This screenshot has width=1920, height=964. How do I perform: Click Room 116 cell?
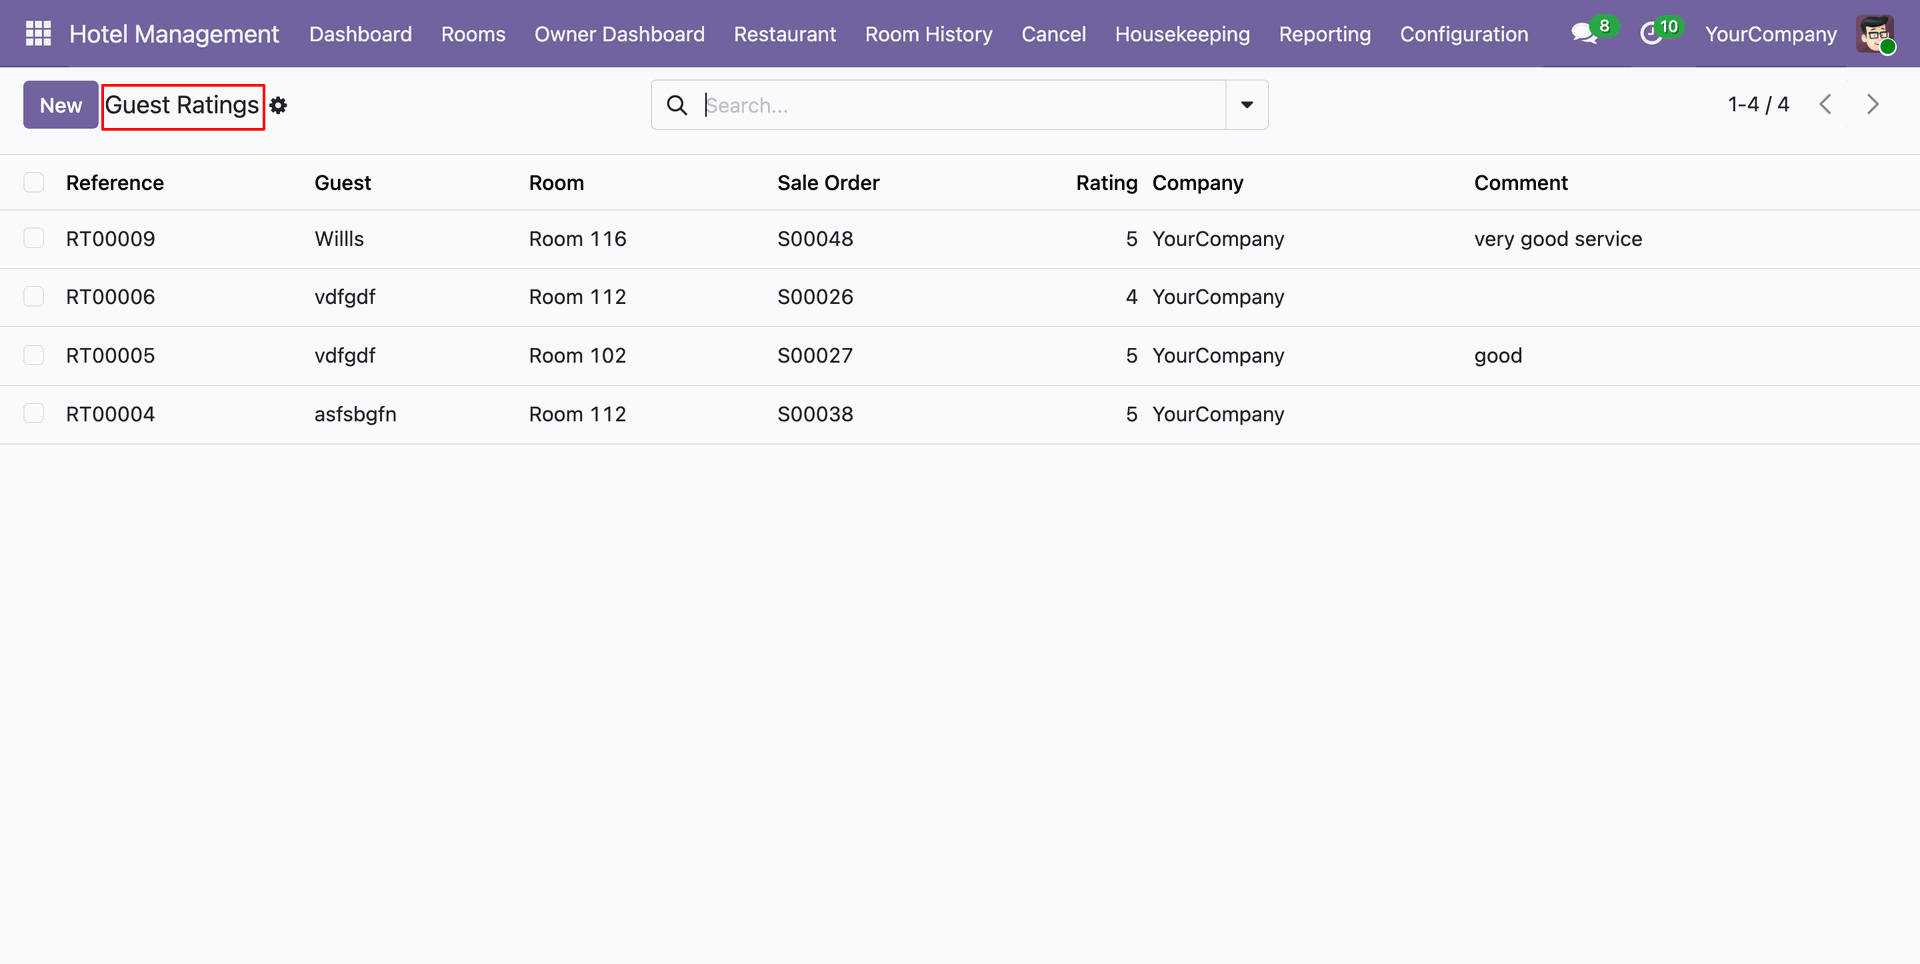coord(577,239)
